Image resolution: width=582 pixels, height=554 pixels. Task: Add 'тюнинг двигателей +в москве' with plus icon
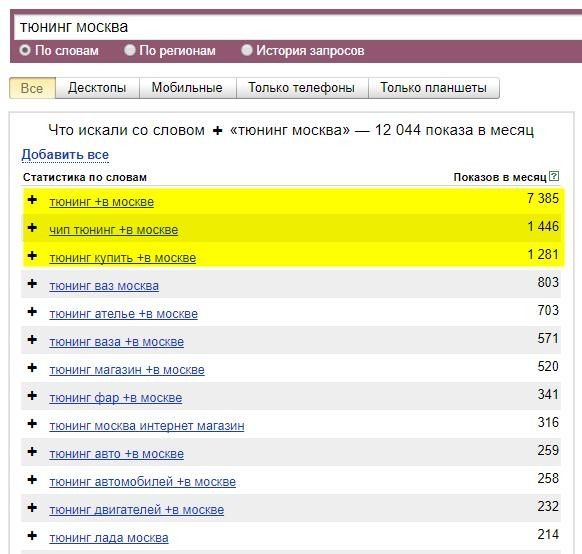(32, 507)
